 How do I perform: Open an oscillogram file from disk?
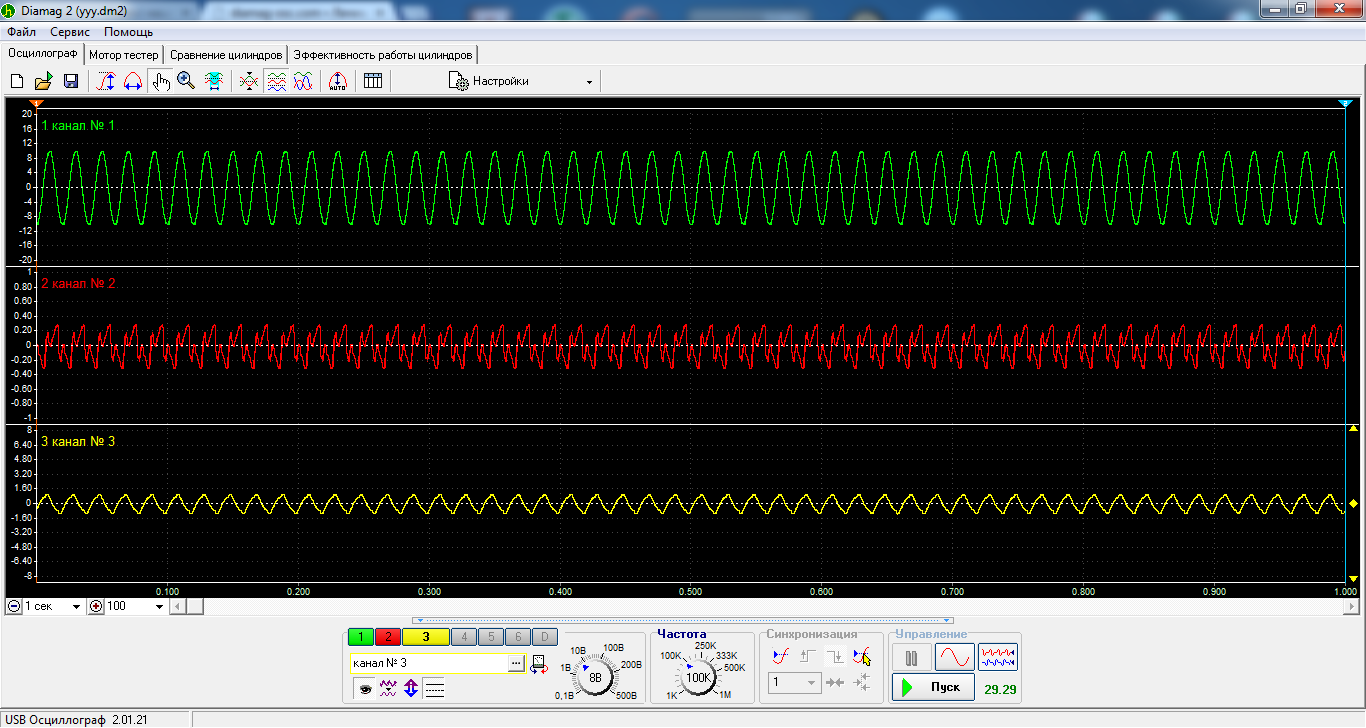tap(44, 81)
